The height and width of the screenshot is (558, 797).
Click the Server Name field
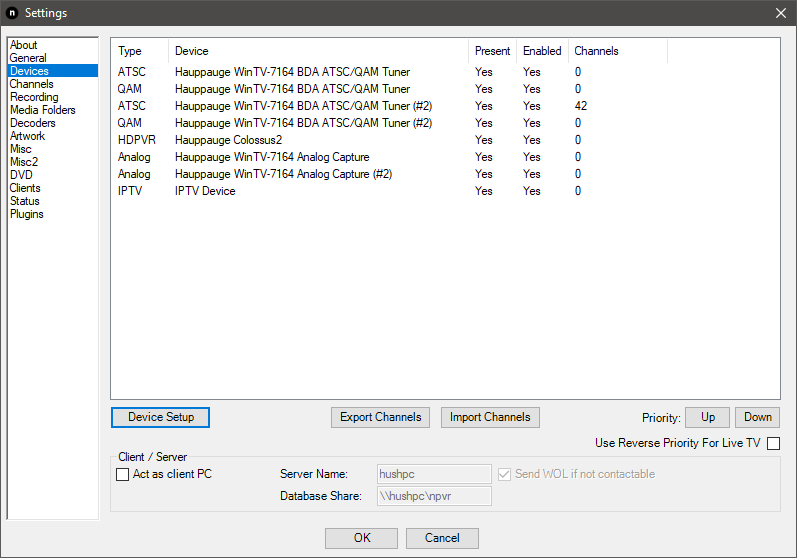coord(434,474)
